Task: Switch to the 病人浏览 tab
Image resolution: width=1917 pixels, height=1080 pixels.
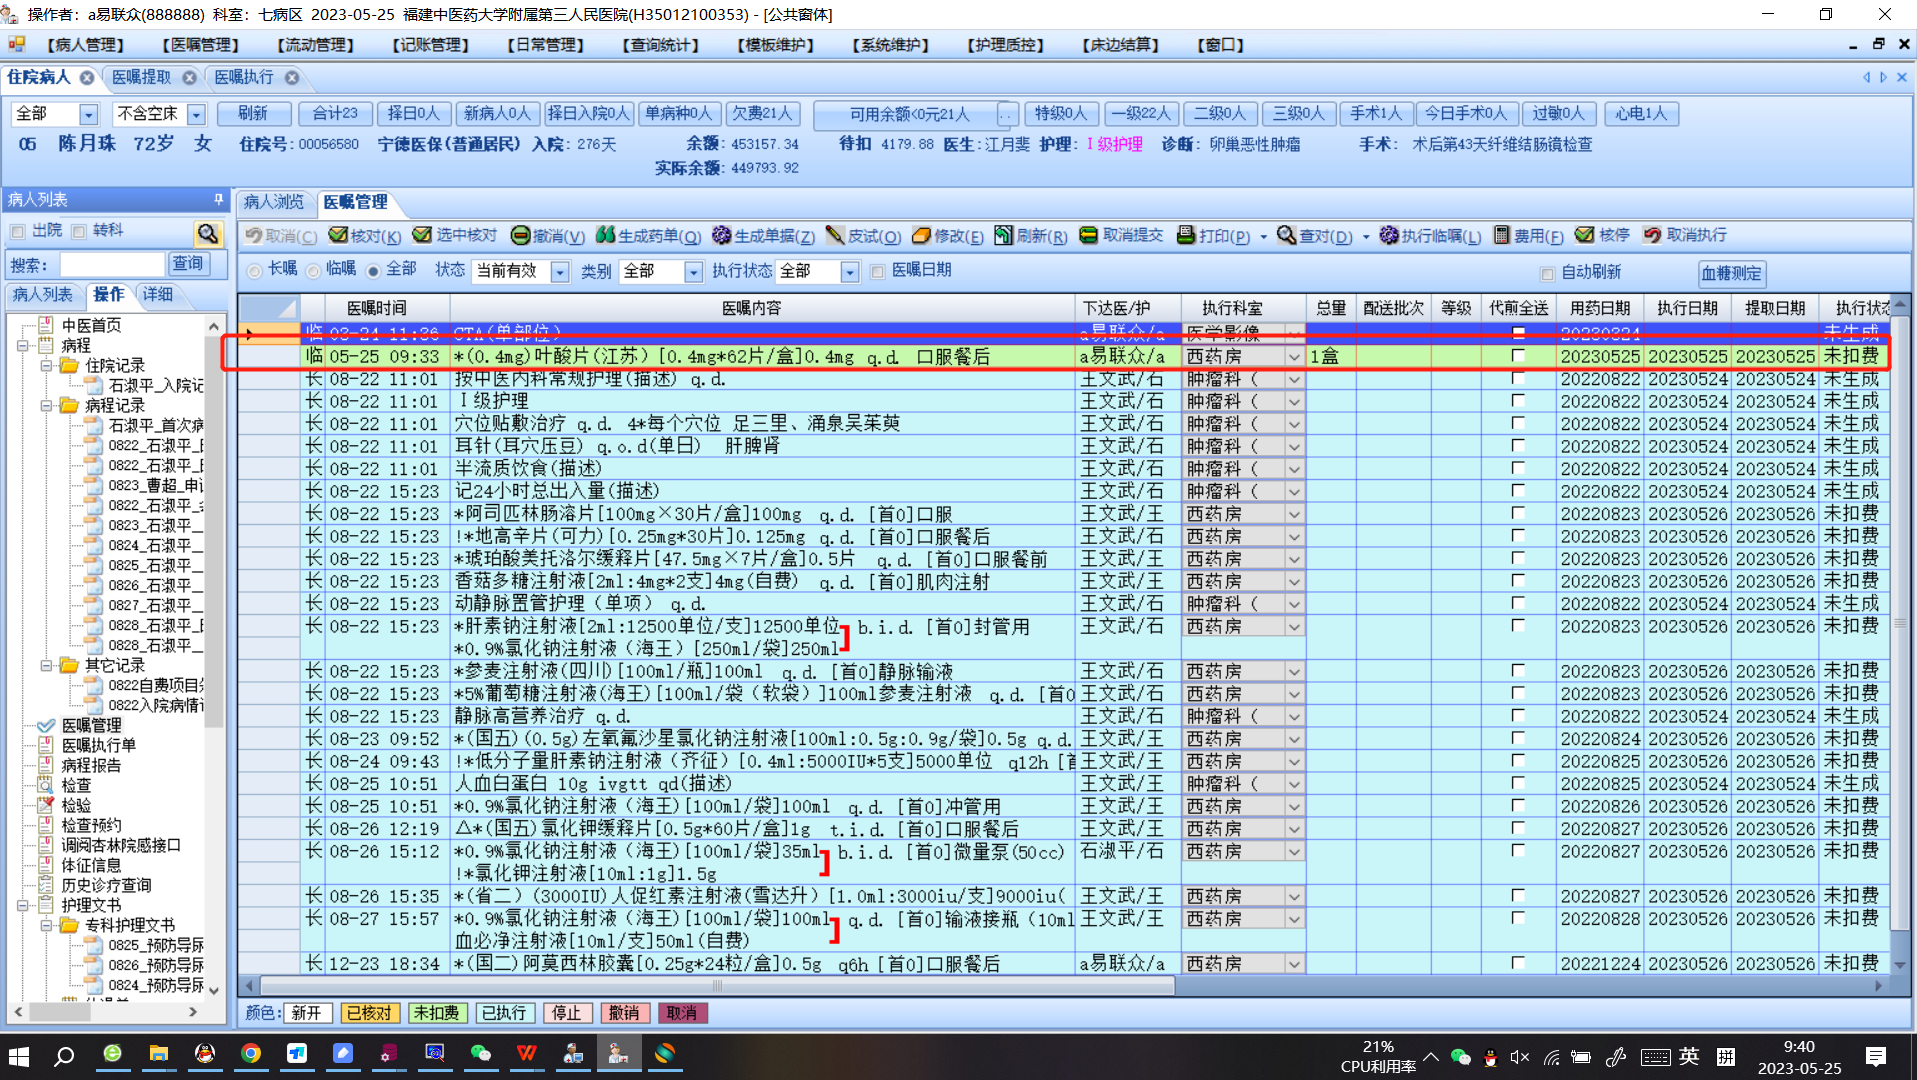Action: click(274, 202)
